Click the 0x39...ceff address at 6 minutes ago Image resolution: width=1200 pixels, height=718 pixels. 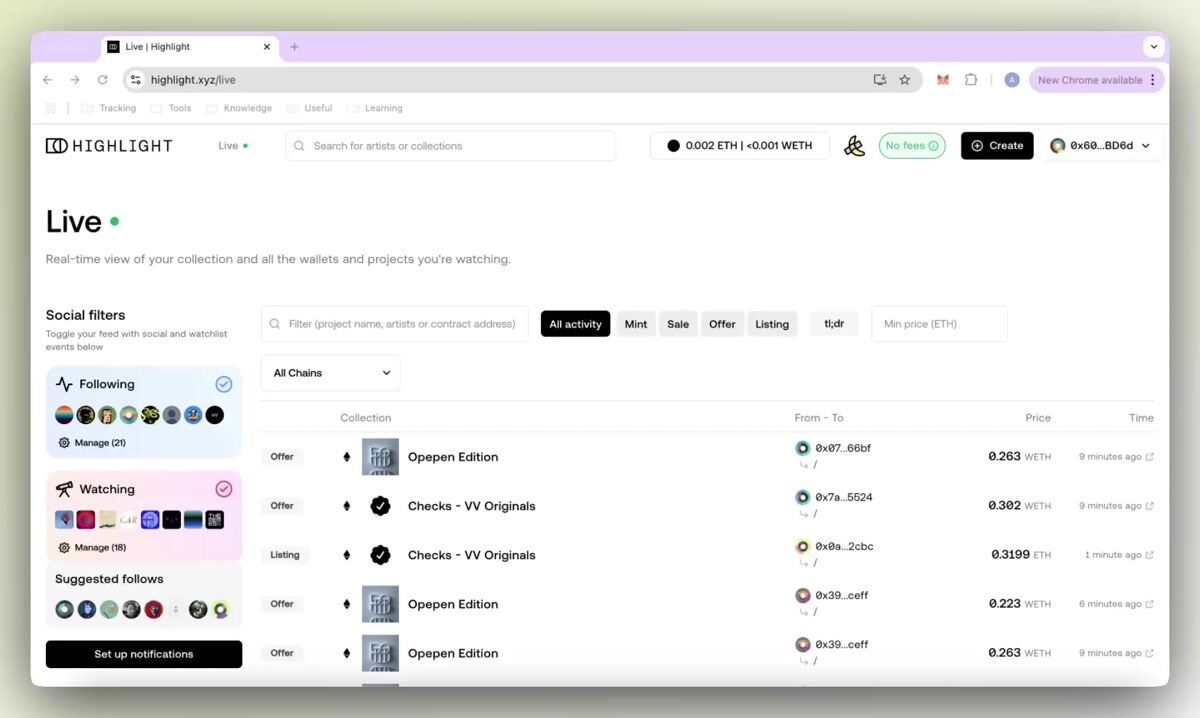coord(842,596)
